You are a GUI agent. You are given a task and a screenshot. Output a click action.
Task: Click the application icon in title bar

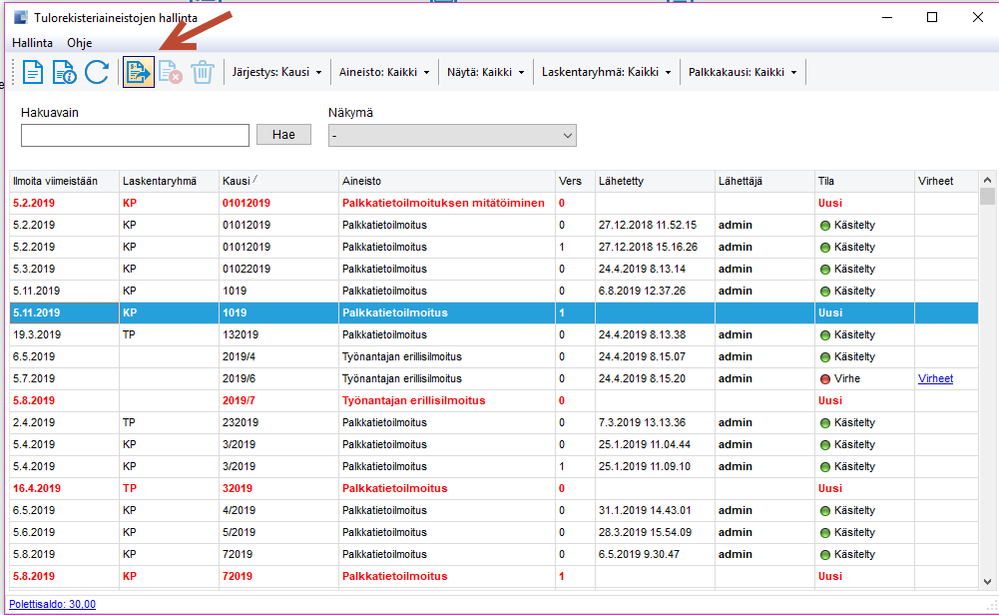click(x=20, y=17)
